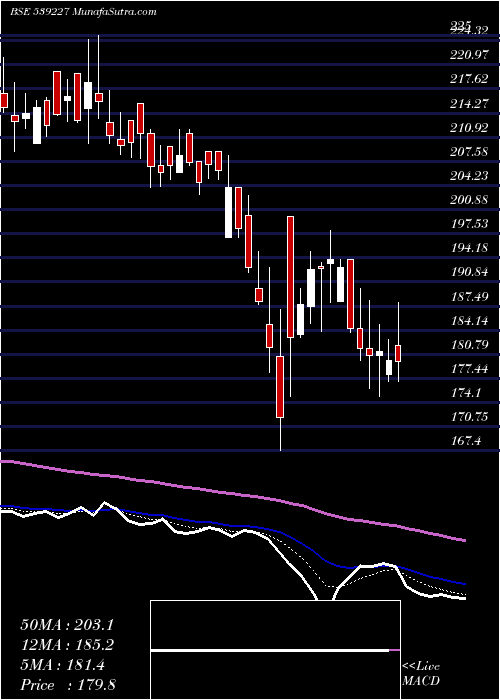Select the 197.53 price axis label
Image resolution: width=500 pixels, height=700 pixels.
[470, 224]
